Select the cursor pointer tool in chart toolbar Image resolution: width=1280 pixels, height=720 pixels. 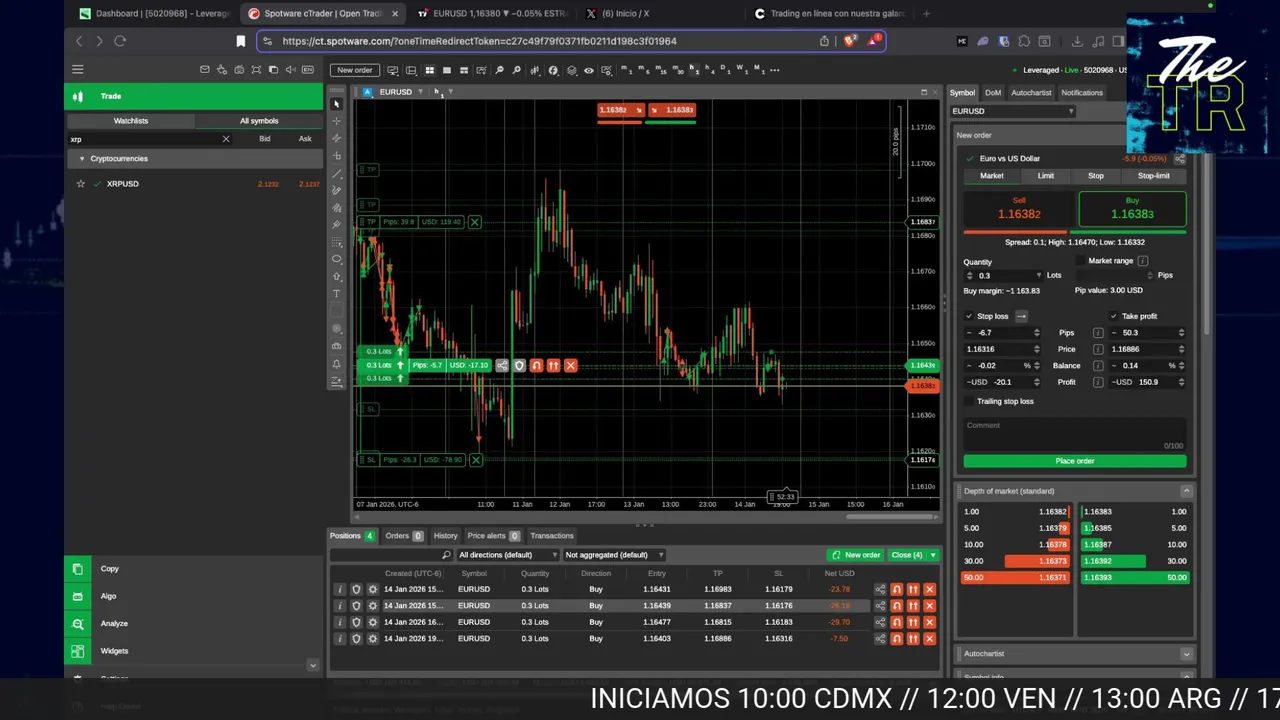click(x=337, y=104)
